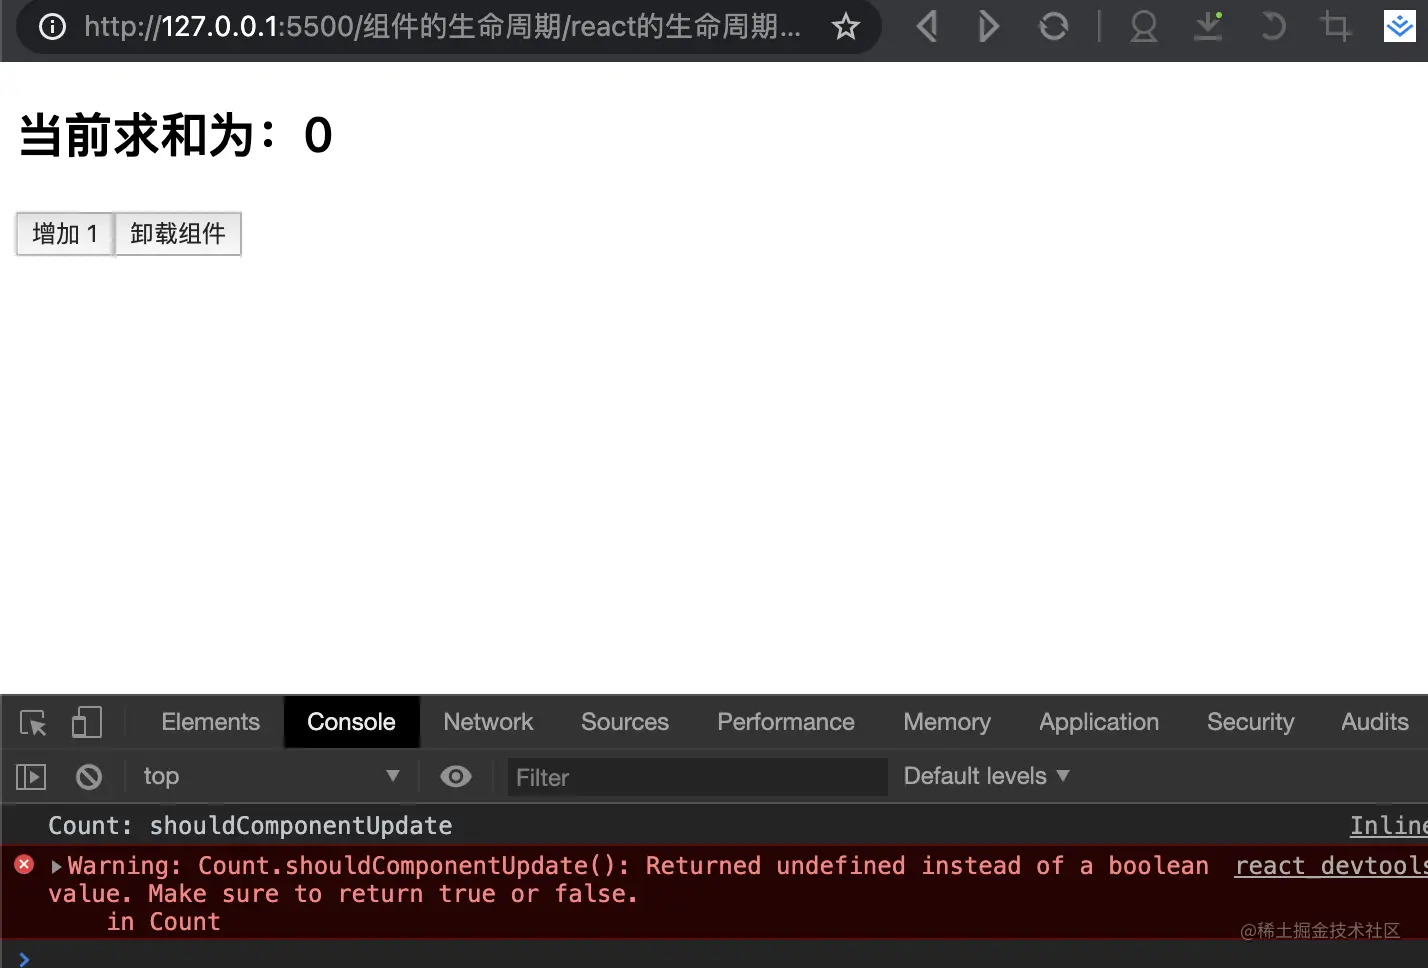The image size is (1428, 968).
Task: Click the site info icon in address bar
Action: [x=52, y=27]
